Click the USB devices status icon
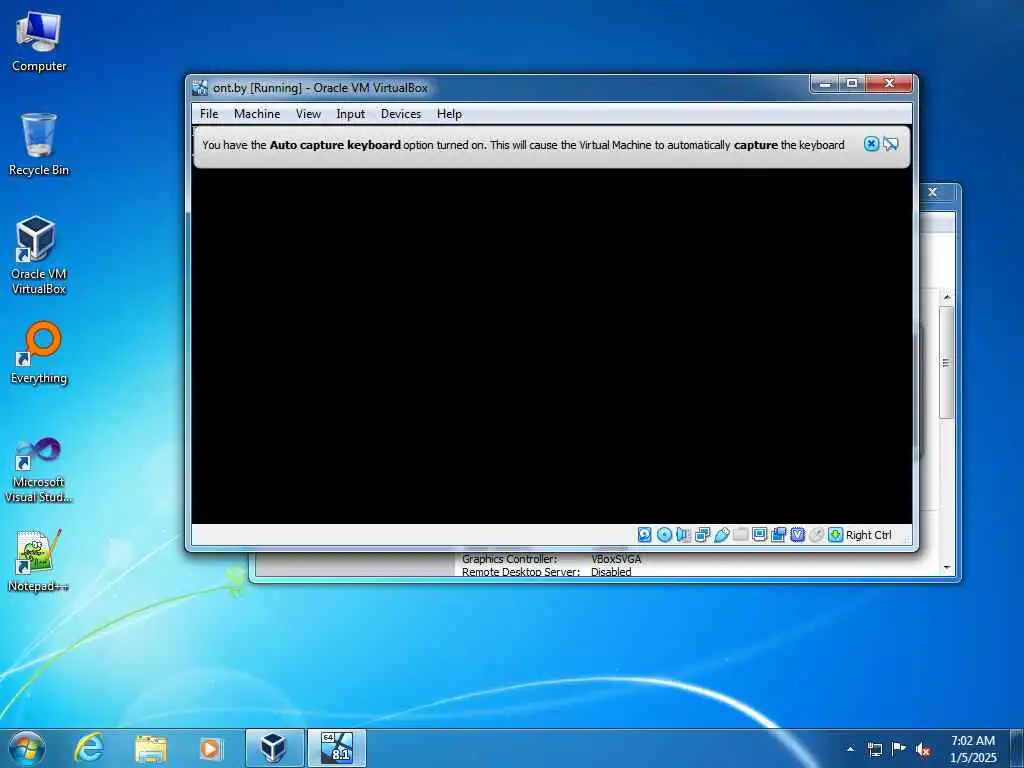1024x768 pixels. tap(722, 535)
